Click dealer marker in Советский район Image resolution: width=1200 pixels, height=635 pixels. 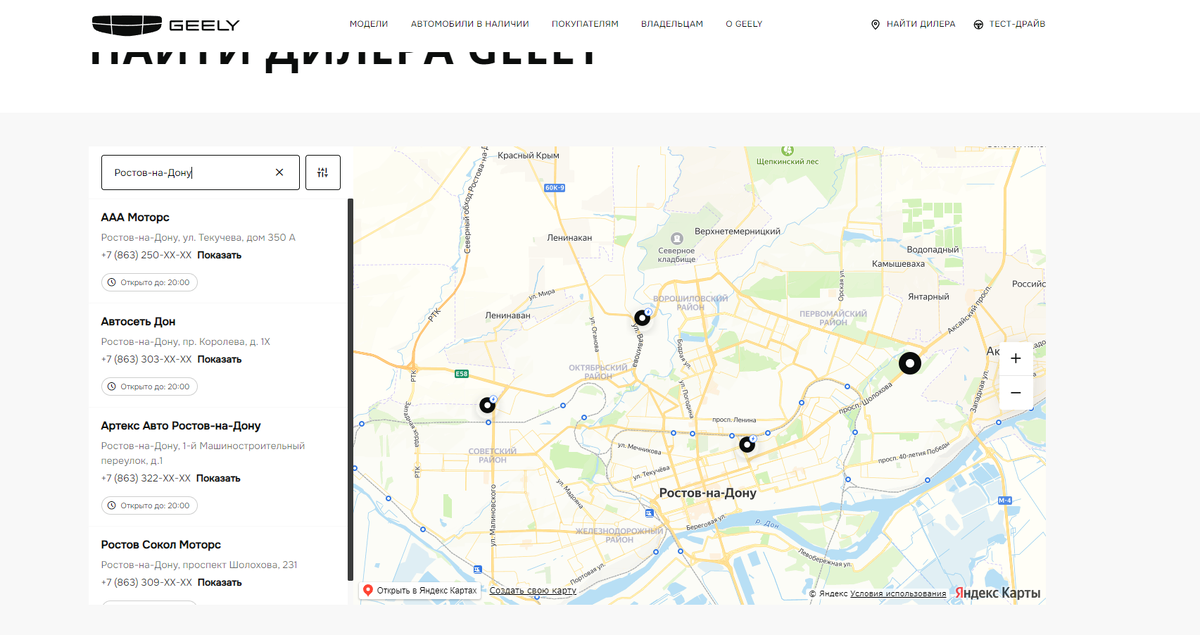coord(487,405)
